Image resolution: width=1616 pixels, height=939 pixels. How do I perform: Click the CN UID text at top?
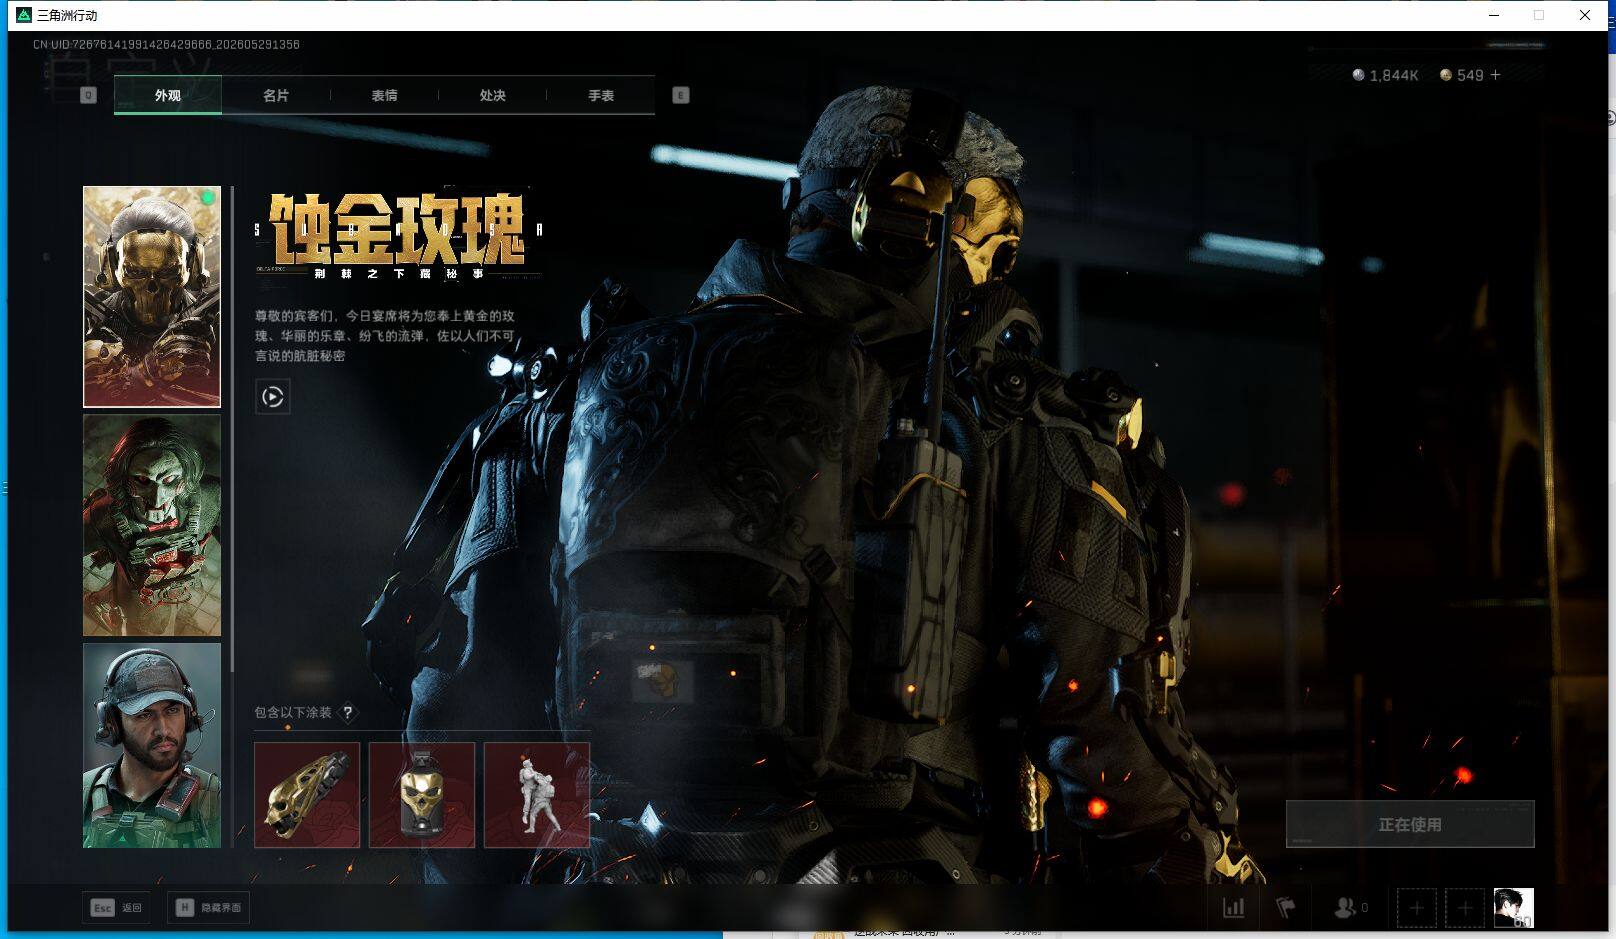point(166,44)
